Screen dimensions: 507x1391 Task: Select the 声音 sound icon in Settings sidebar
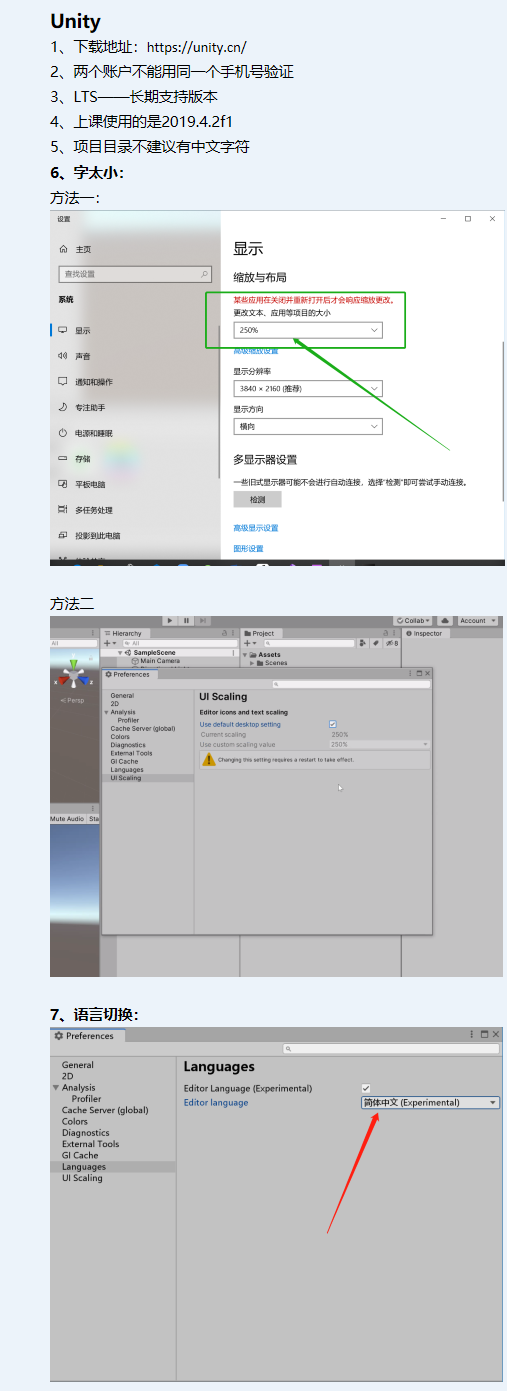click(63, 356)
